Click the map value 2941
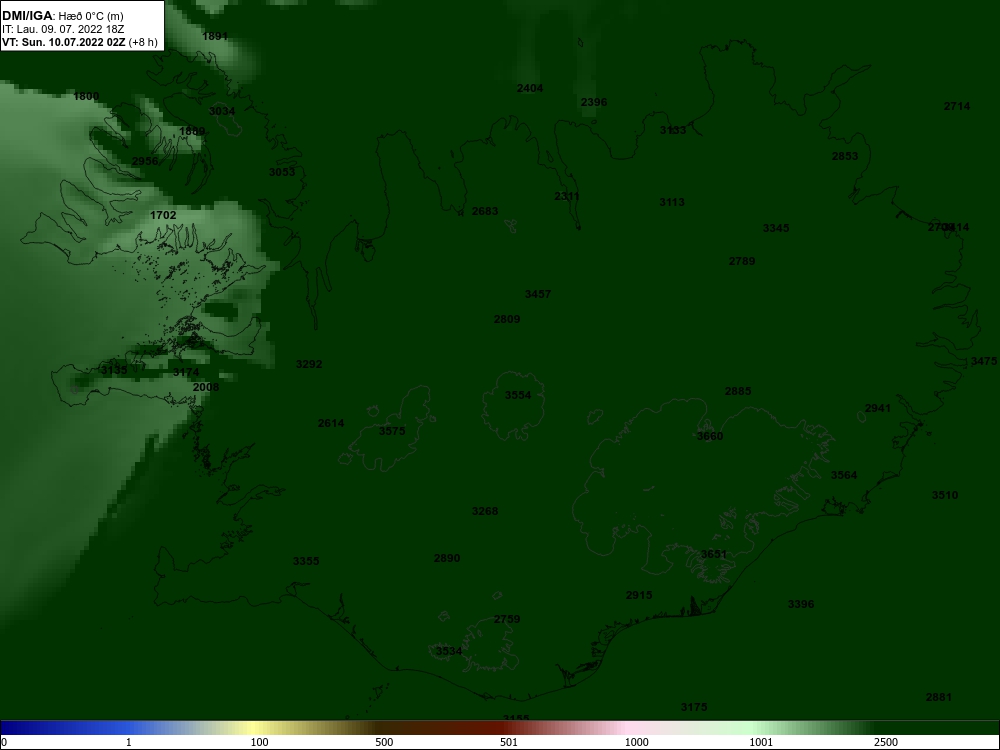The height and width of the screenshot is (750, 1000). click(x=878, y=408)
